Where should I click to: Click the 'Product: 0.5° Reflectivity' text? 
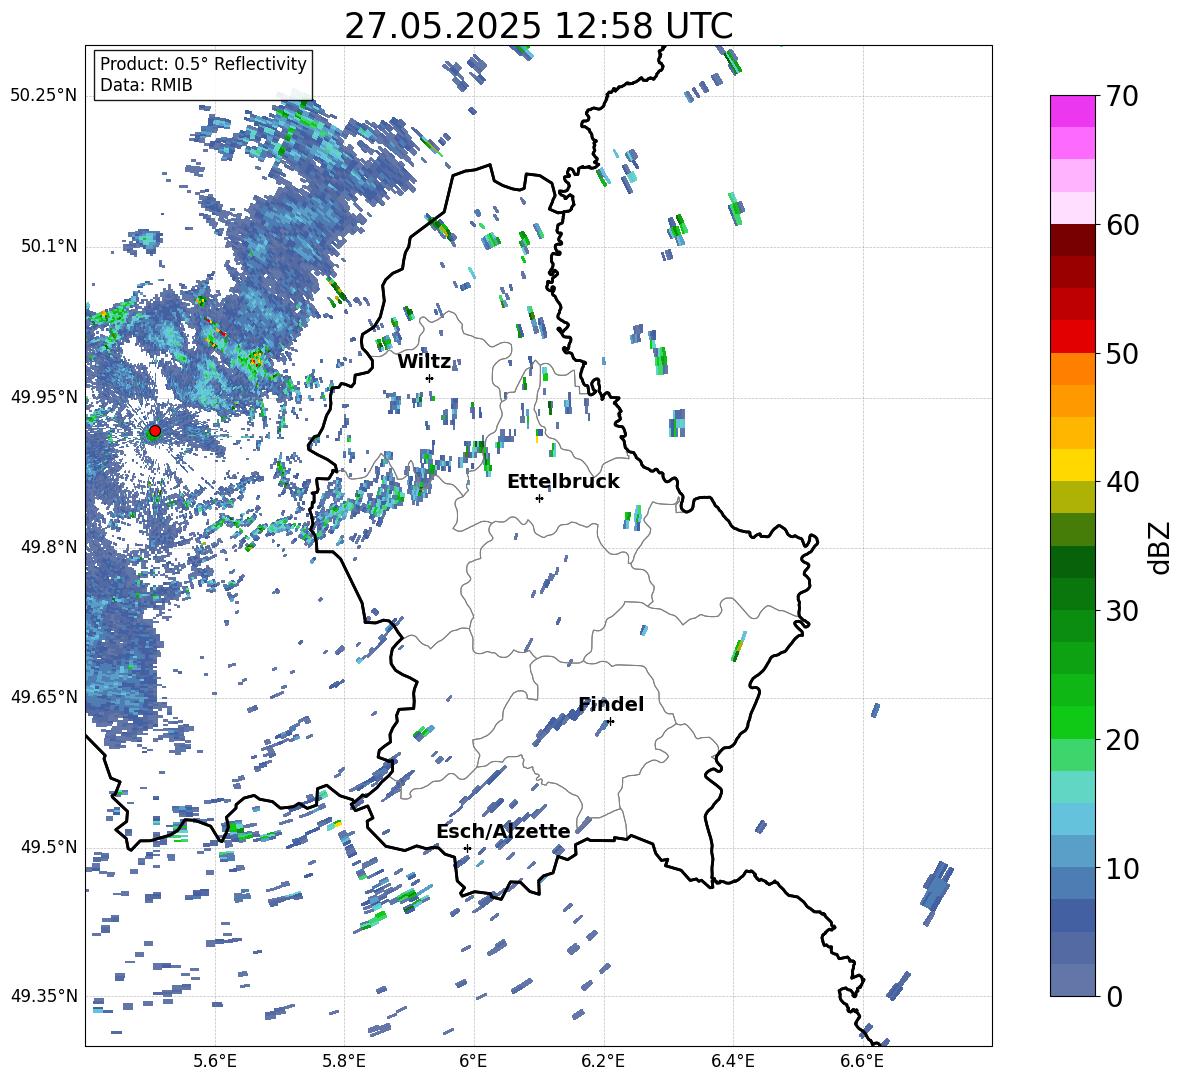[x=203, y=64]
